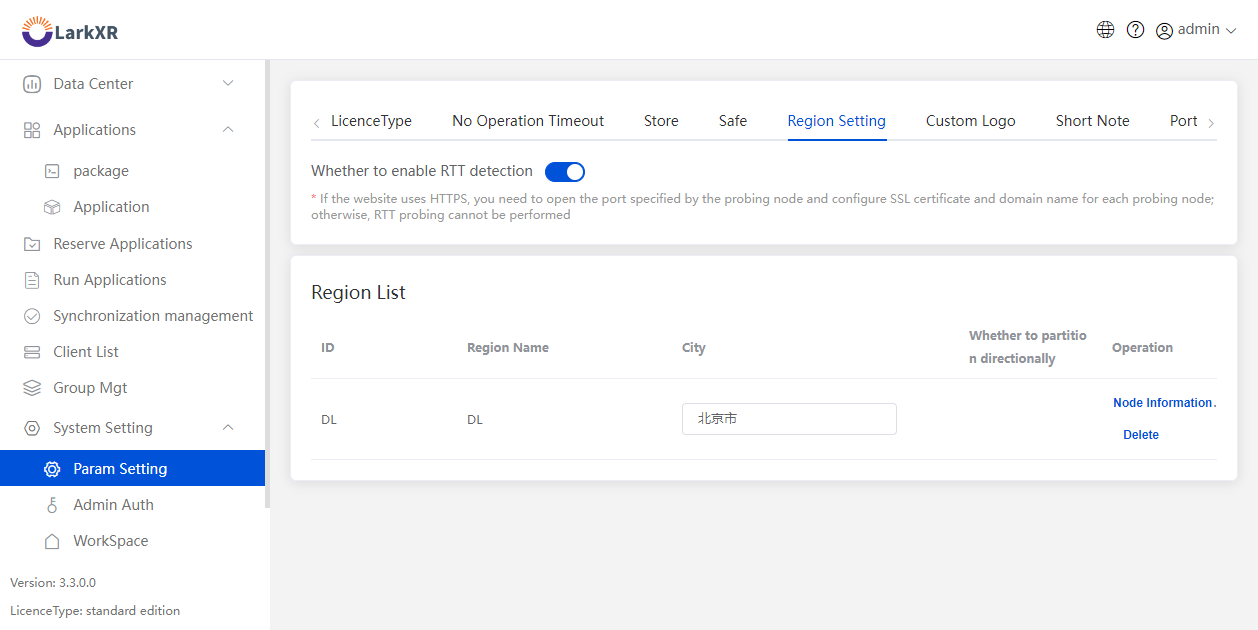The width and height of the screenshot is (1258, 630).
Task: Click the Region List heading
Action: [x=358, y=293]
